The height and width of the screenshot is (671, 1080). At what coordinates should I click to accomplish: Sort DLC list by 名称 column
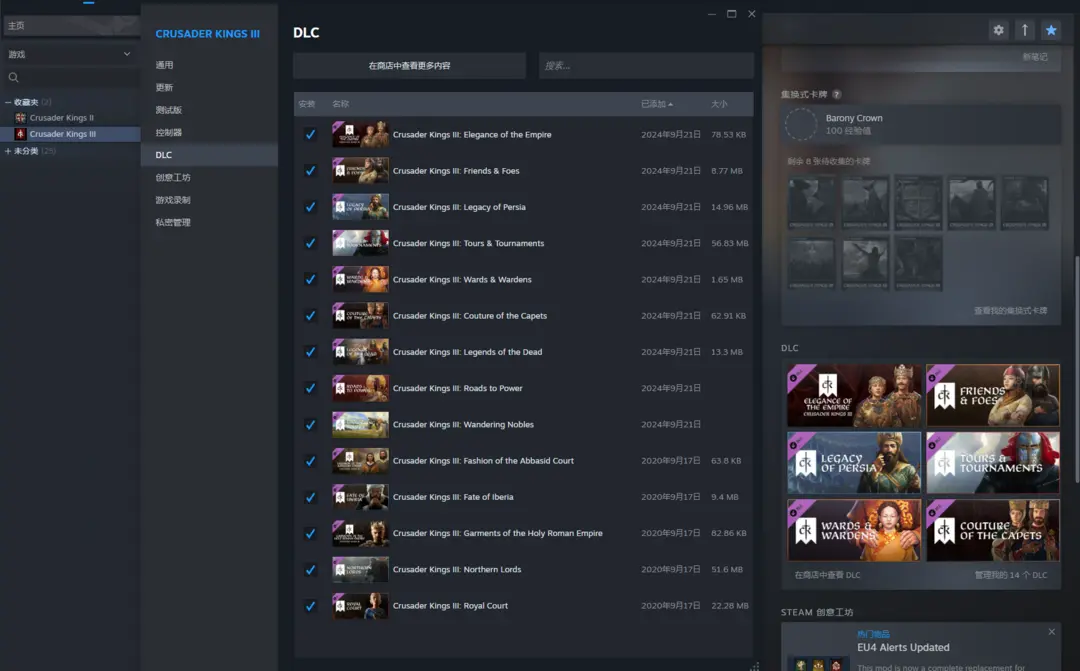[x=340, y=104]
